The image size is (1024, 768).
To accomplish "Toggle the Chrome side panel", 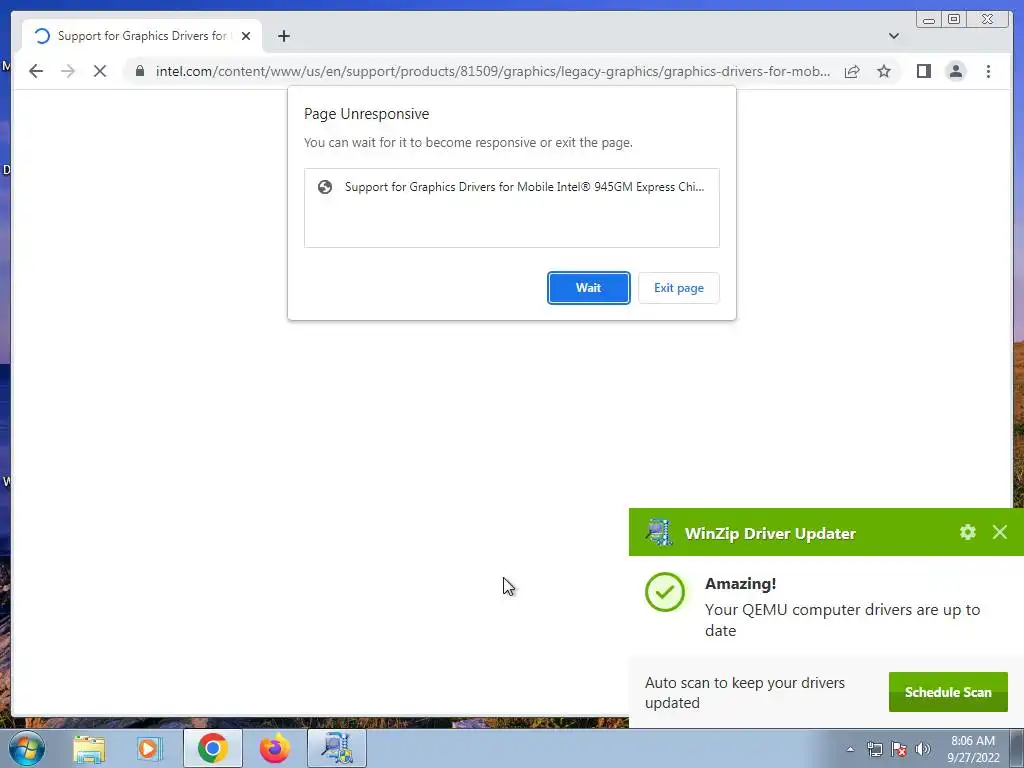I will [923, 71].
